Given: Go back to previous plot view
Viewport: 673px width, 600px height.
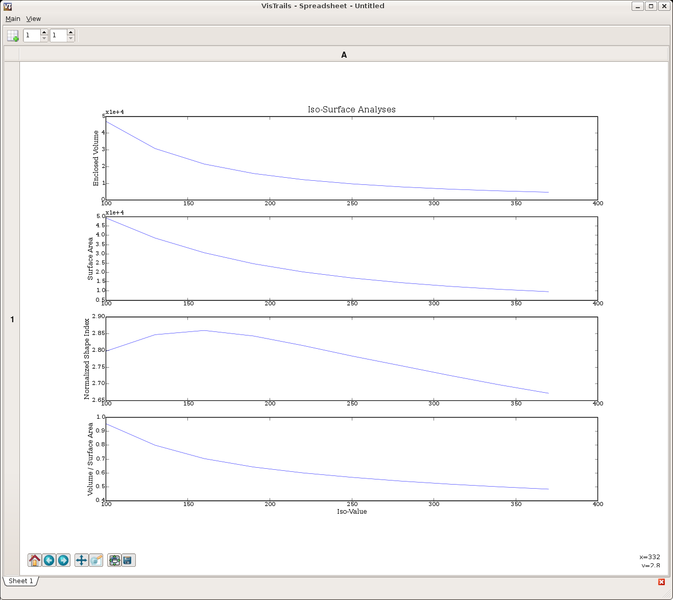Looking at the screenshot, I should coord(49,560).
